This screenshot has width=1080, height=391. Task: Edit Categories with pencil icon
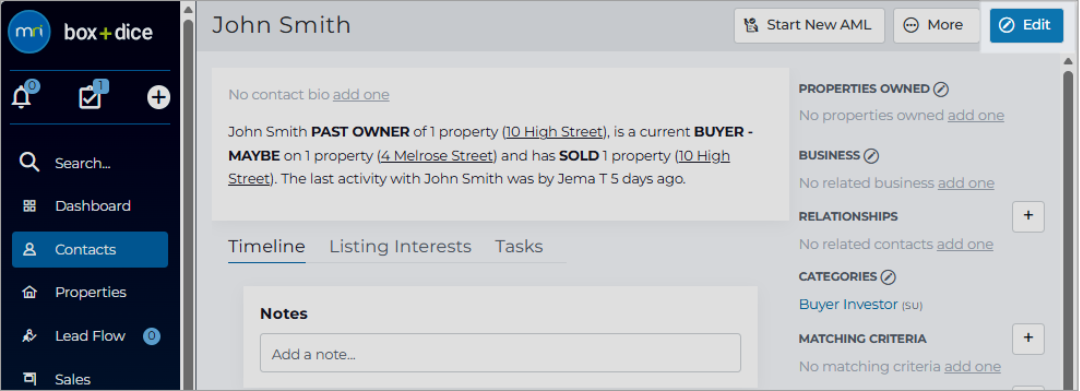pos(888,277)
